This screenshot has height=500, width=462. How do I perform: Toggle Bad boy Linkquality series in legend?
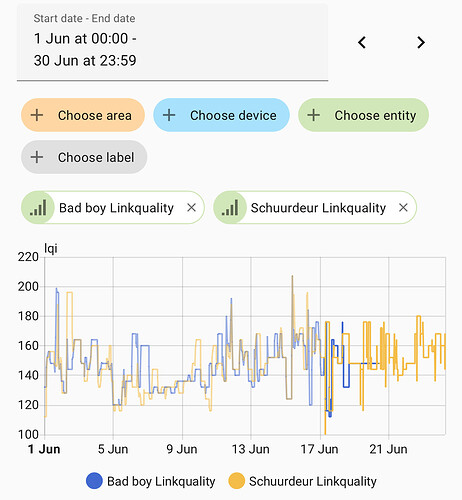[151, 481]
